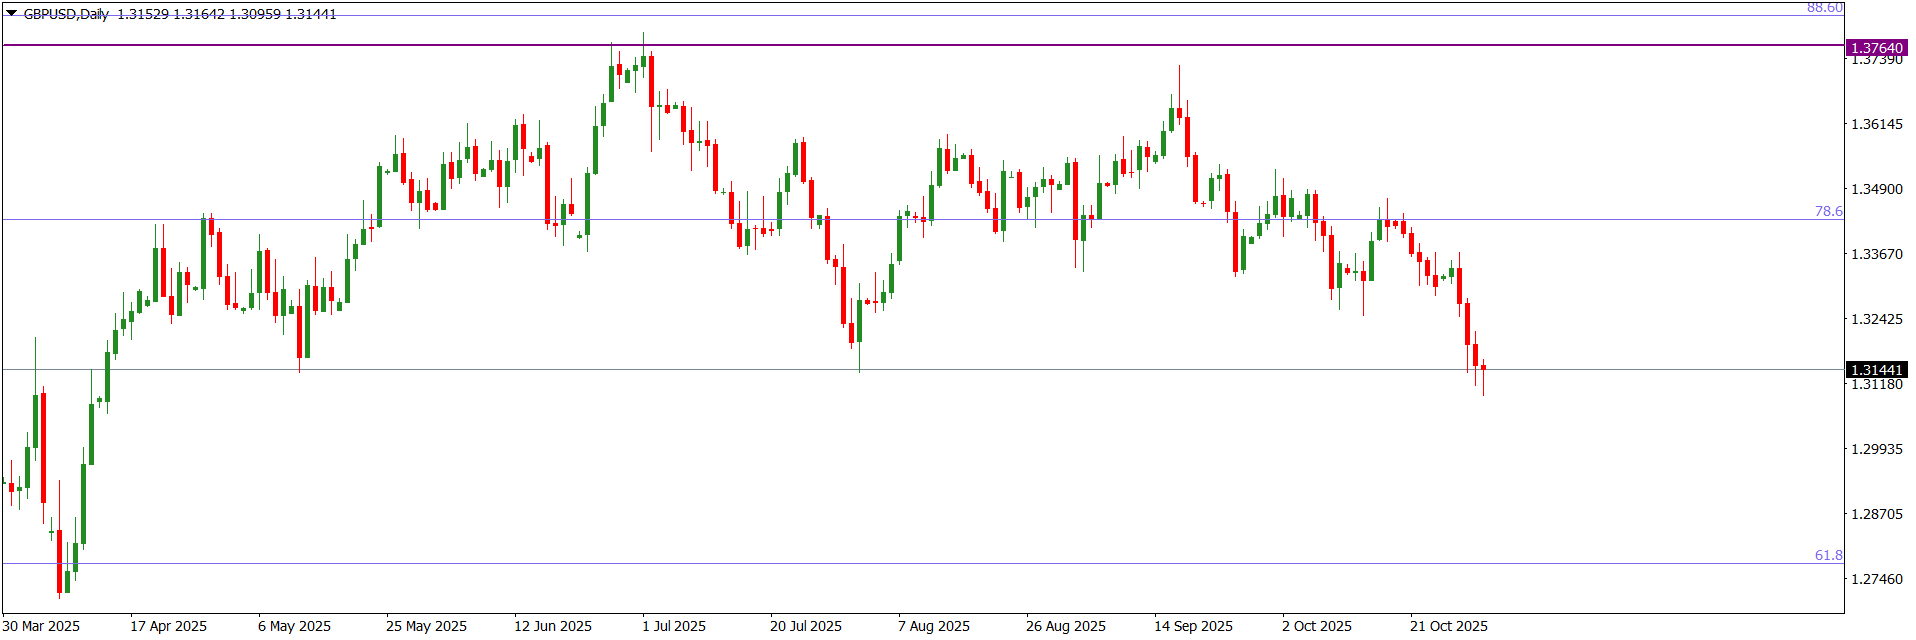Click the 1.27460 price scale label
Screen dimensions: 1916x640
tap(1877, 579)
